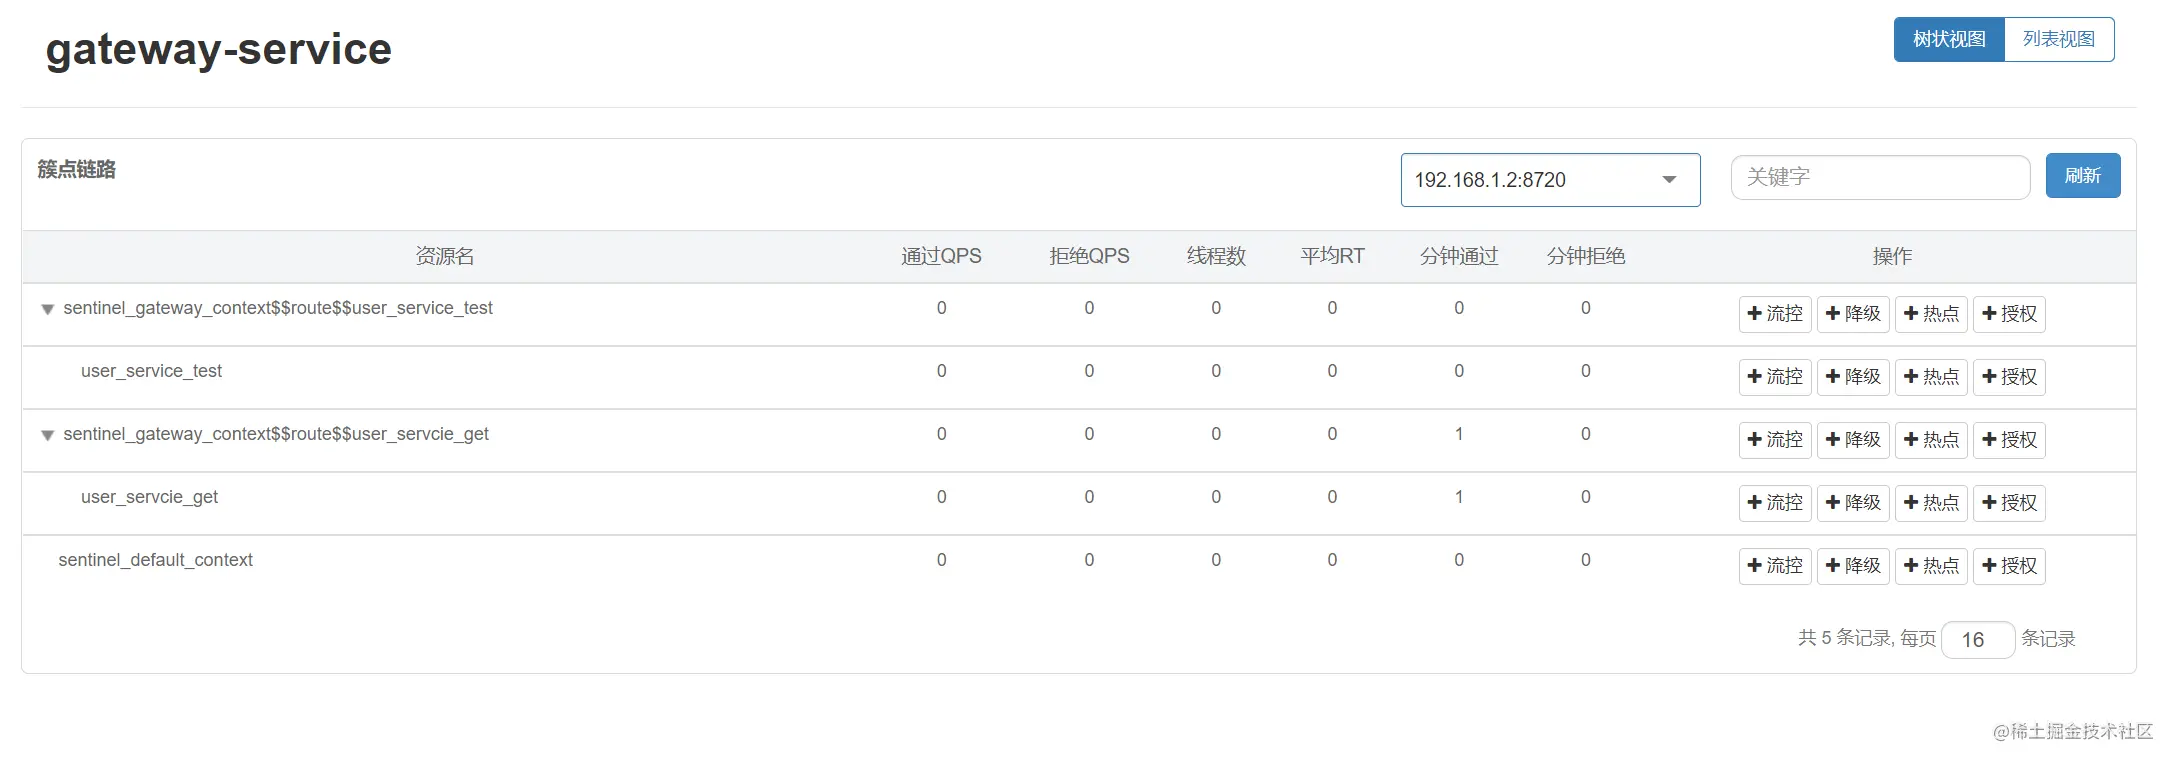Add 降级 rule for sentinel_gateway_context user_servcie_get route
This screenshot has width=2175, height=763.
pyautogui.click(x=1853, y=440)
